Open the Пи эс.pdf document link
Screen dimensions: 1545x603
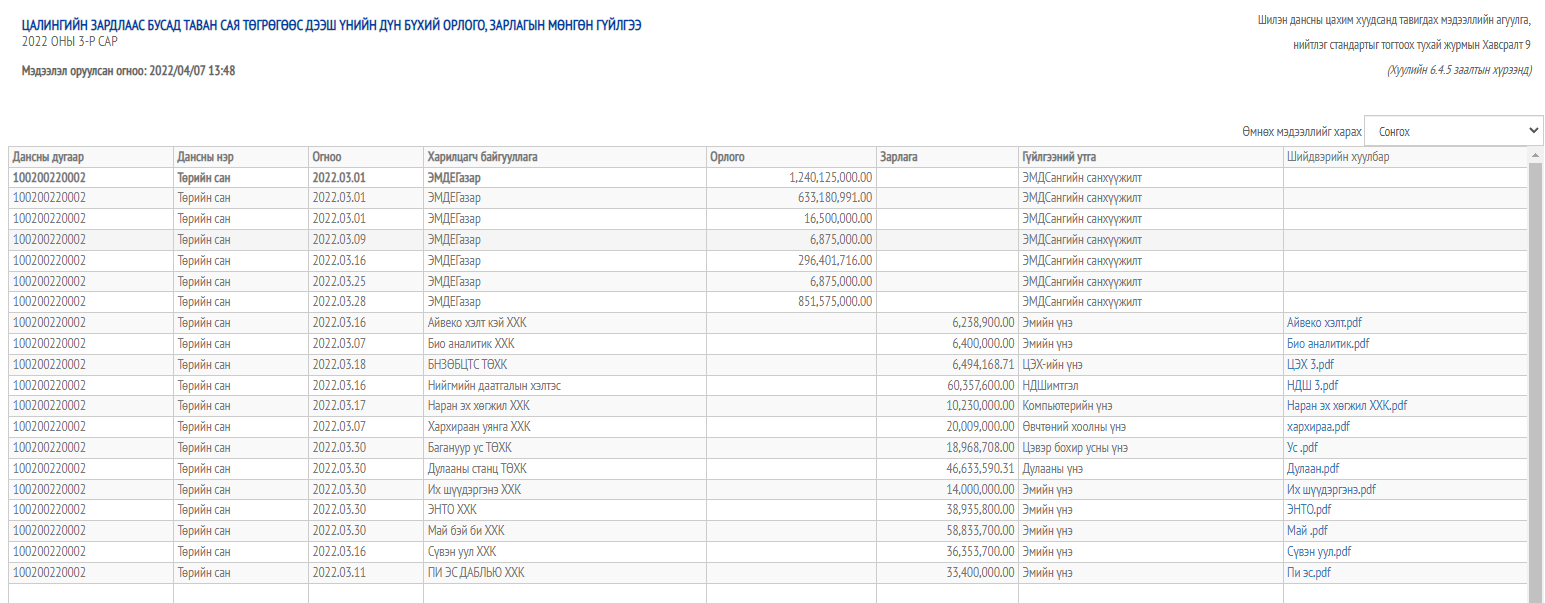coord(1309,573)
